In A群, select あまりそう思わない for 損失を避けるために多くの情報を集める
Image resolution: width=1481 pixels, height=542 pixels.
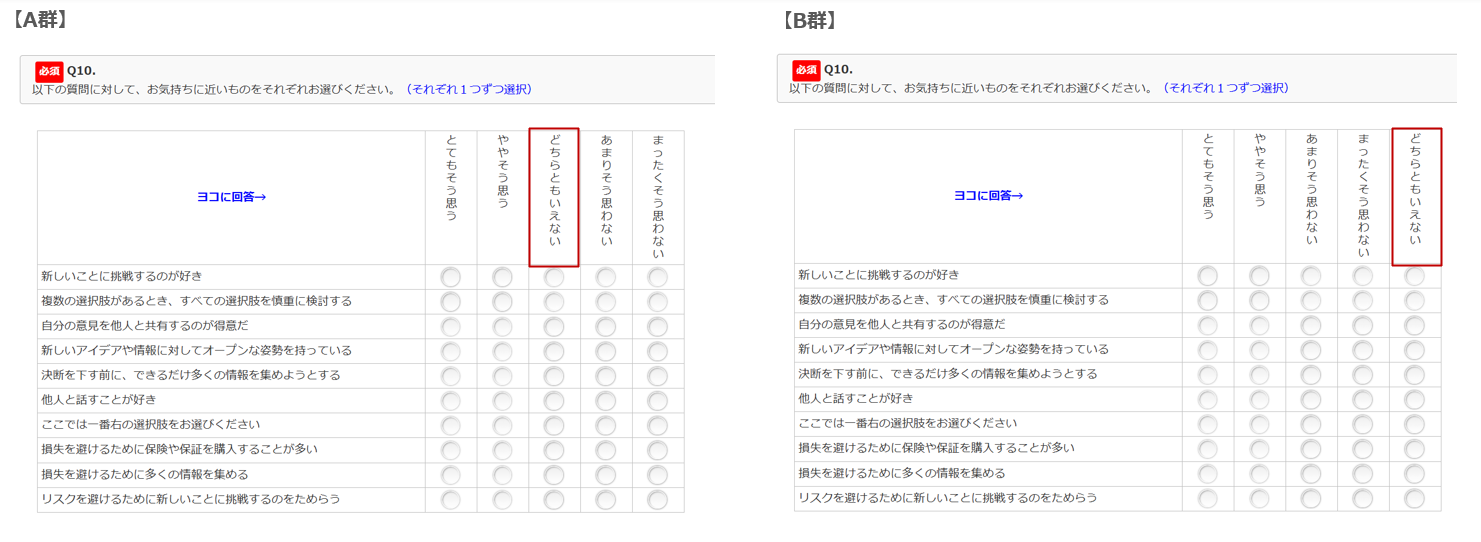[x=606, y=475]
